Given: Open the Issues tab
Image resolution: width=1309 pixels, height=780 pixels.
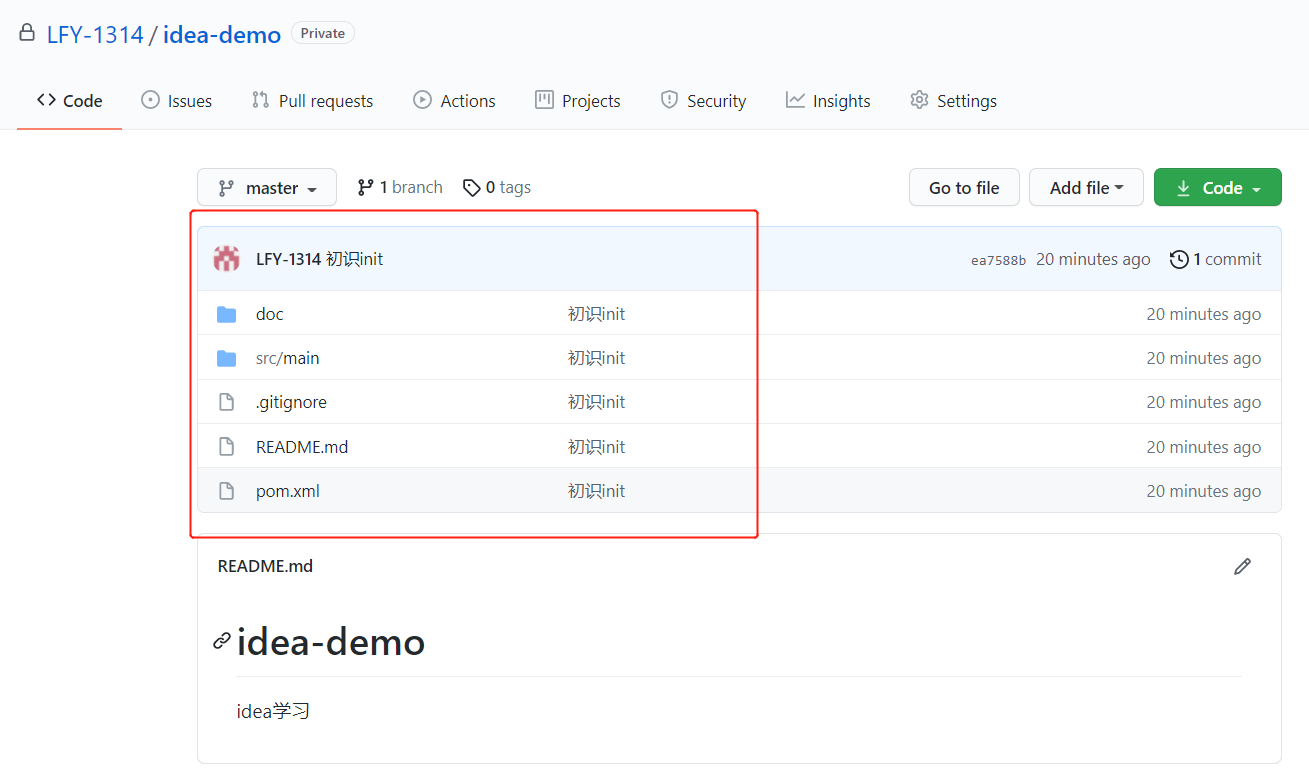Looking at the screenshot, I should pyautogui.click(x=177, y=101).
